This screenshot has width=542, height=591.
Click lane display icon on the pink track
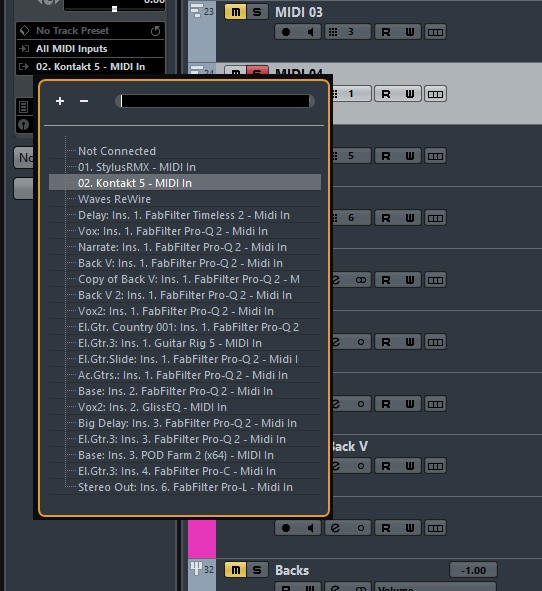click(x=435, y=528)
